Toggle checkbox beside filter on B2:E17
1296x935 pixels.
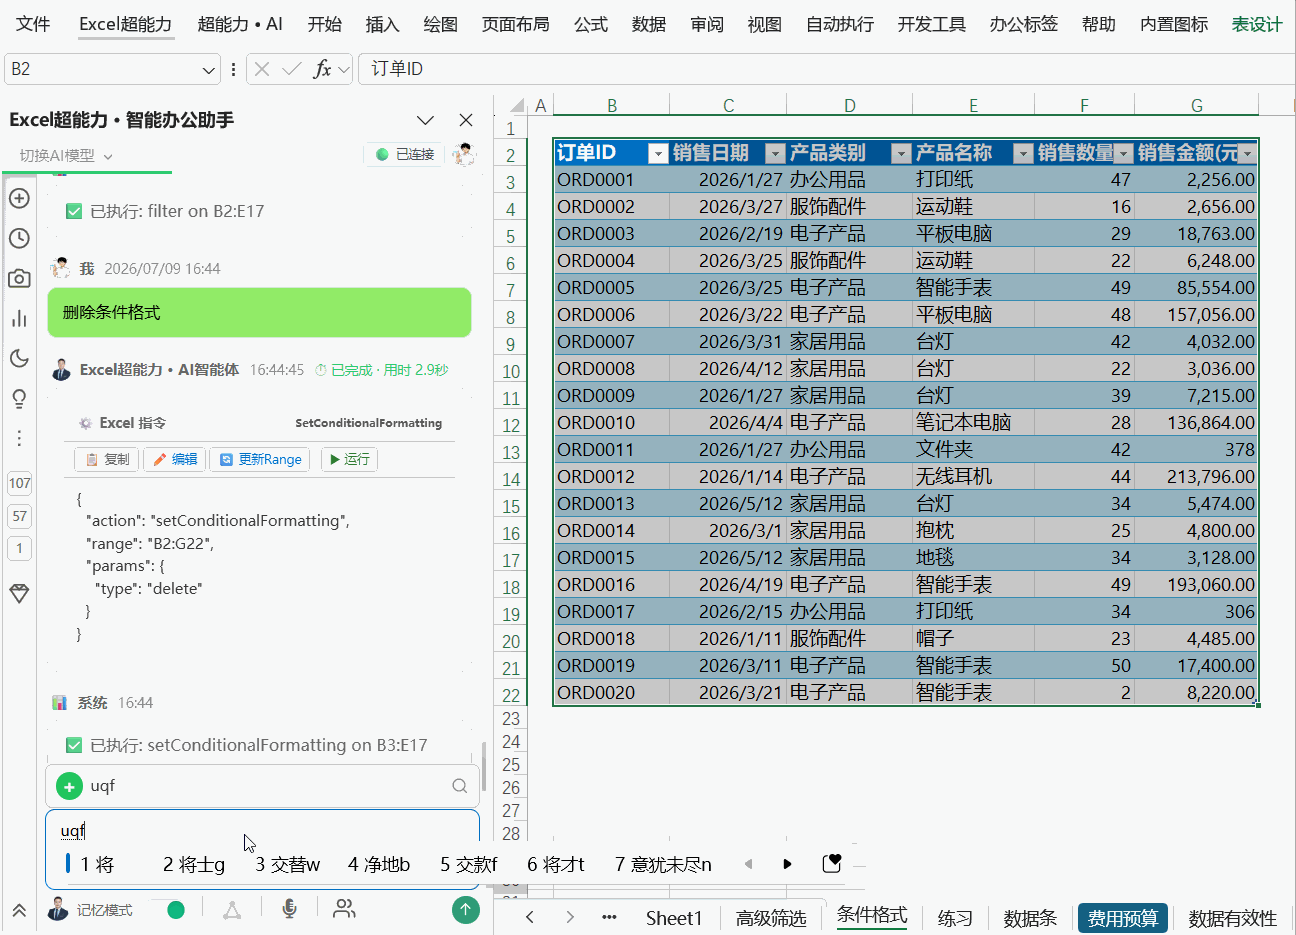pyautogui.click(x=74, y=211)
